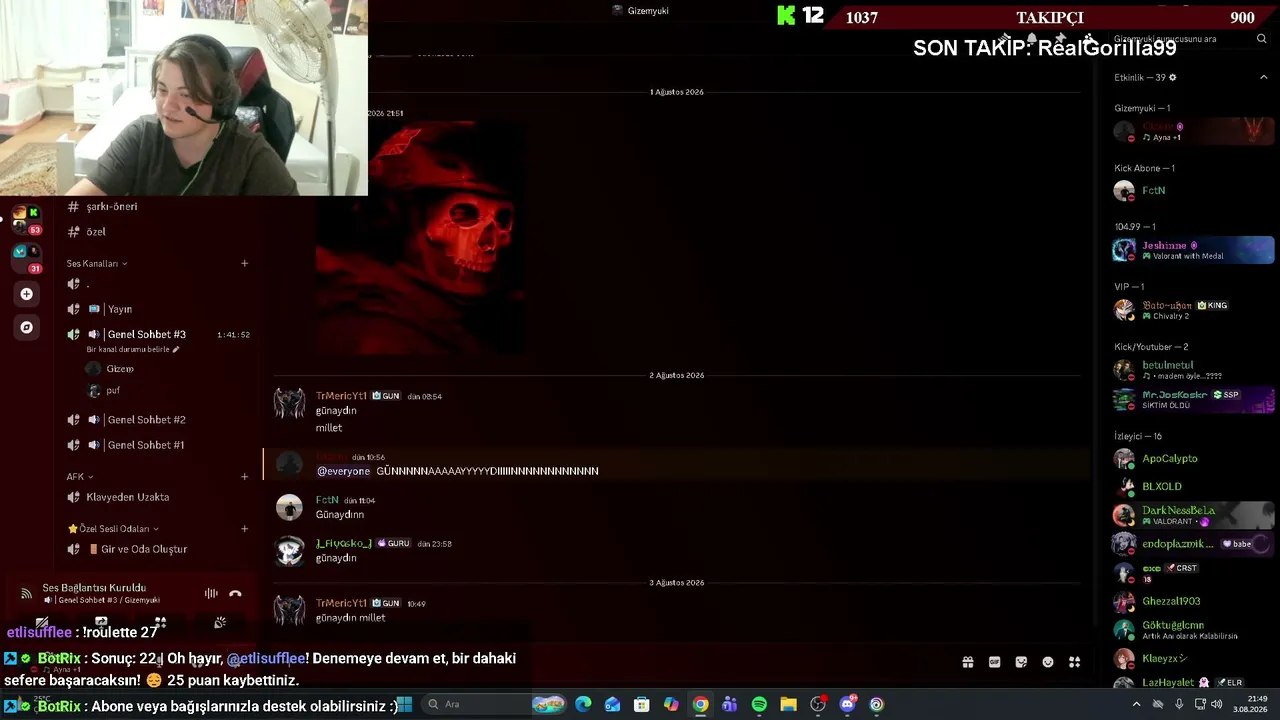This screenshot has width=1280, height=720.
Task: Select user Gizem in the voice channel
Action: (120, 369)
